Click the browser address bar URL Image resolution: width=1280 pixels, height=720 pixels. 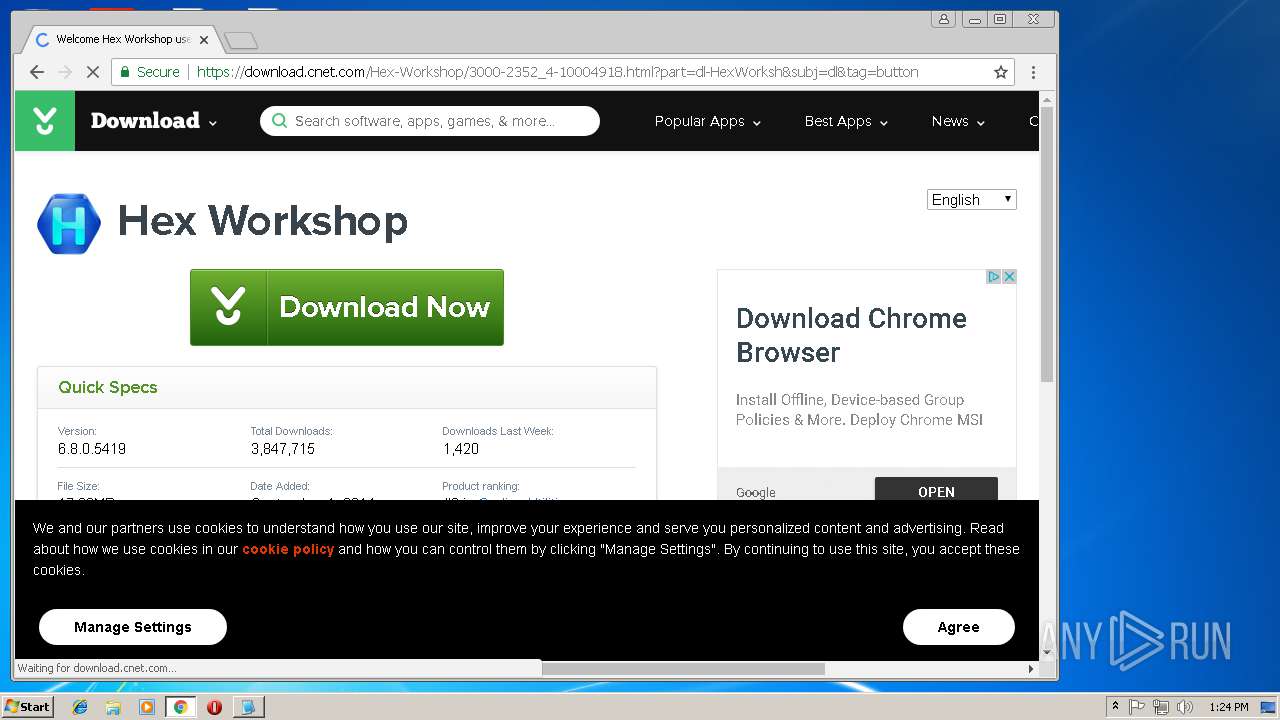click(x=557, y=72)
